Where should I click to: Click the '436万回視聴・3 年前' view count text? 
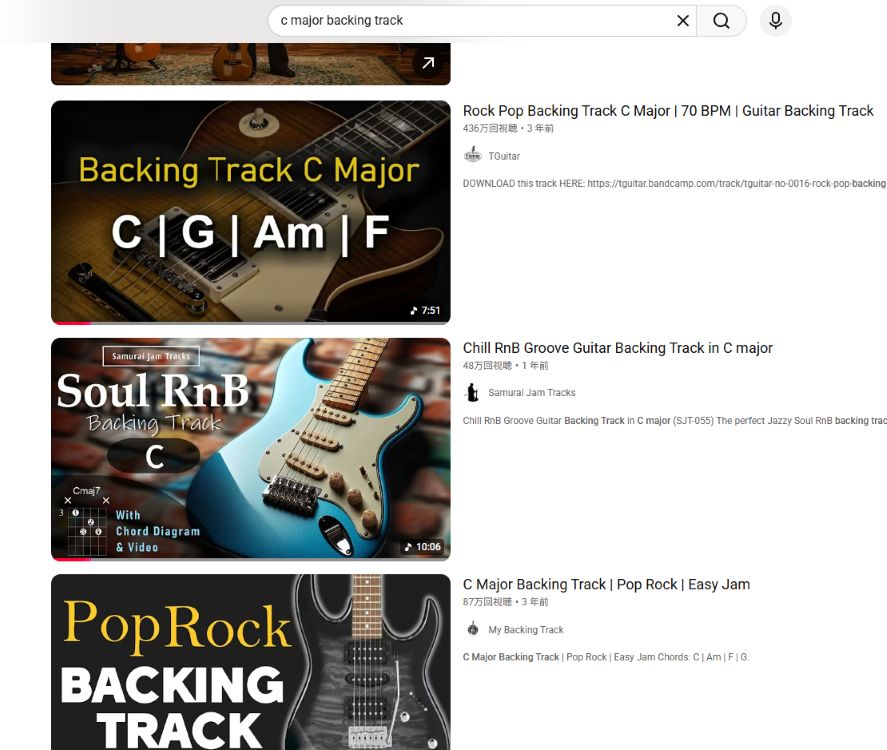click(508, 128)
